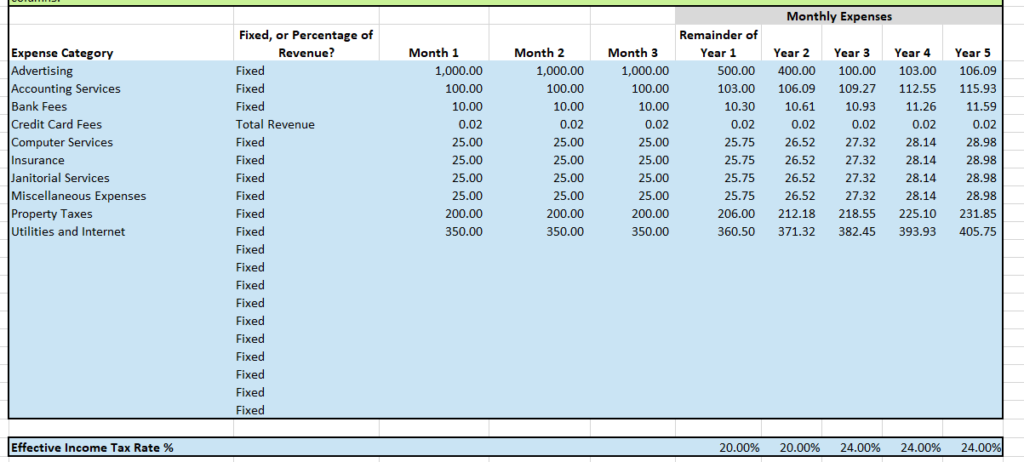Viewport: 1024px width, 462px height.
Task: Select Janitorial Services Year 3 value 27.32
Action: point(861,178)
